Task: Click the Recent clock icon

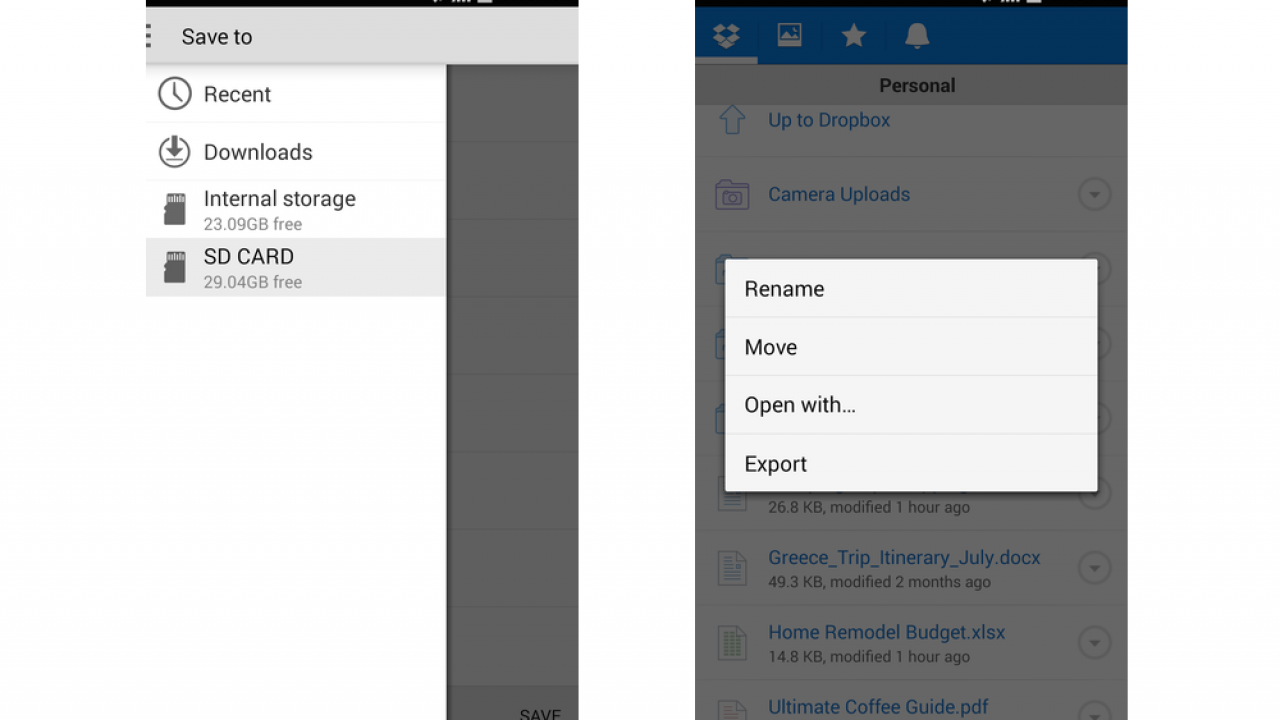Action: point(175,94)
